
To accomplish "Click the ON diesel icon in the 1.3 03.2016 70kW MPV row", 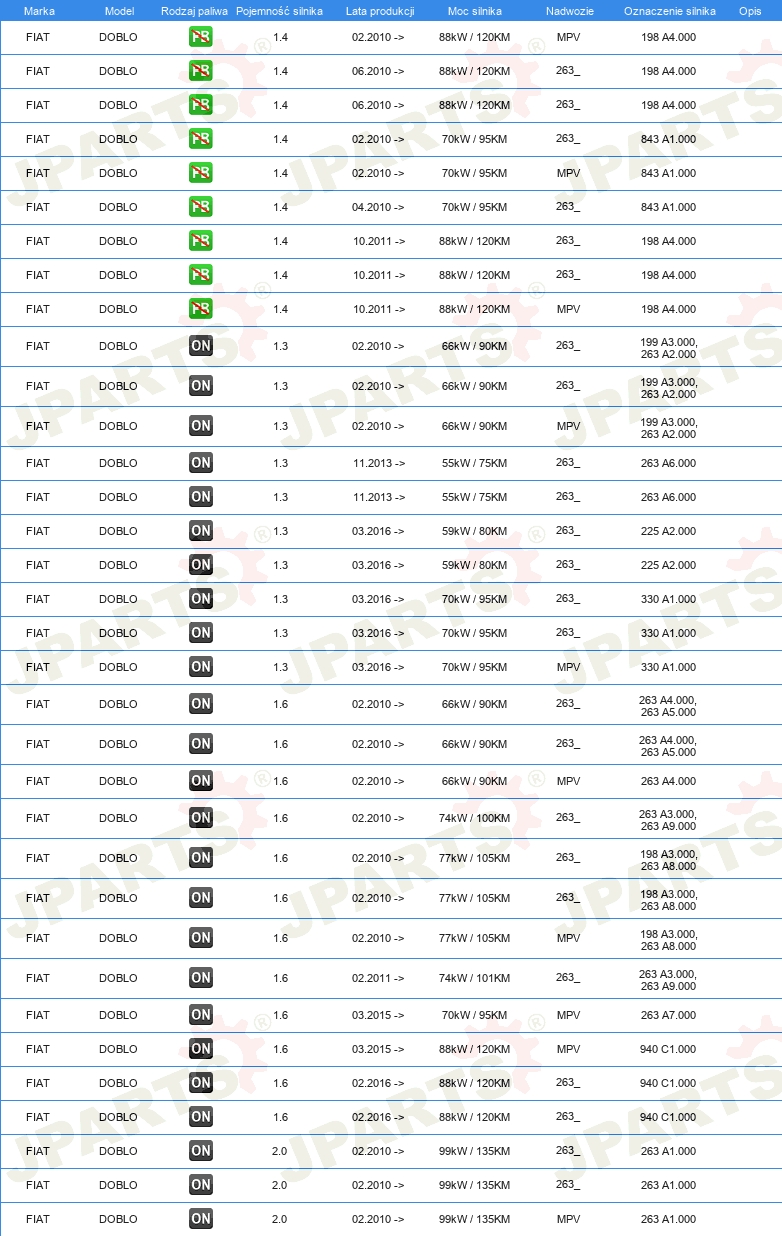I will 200,667.
